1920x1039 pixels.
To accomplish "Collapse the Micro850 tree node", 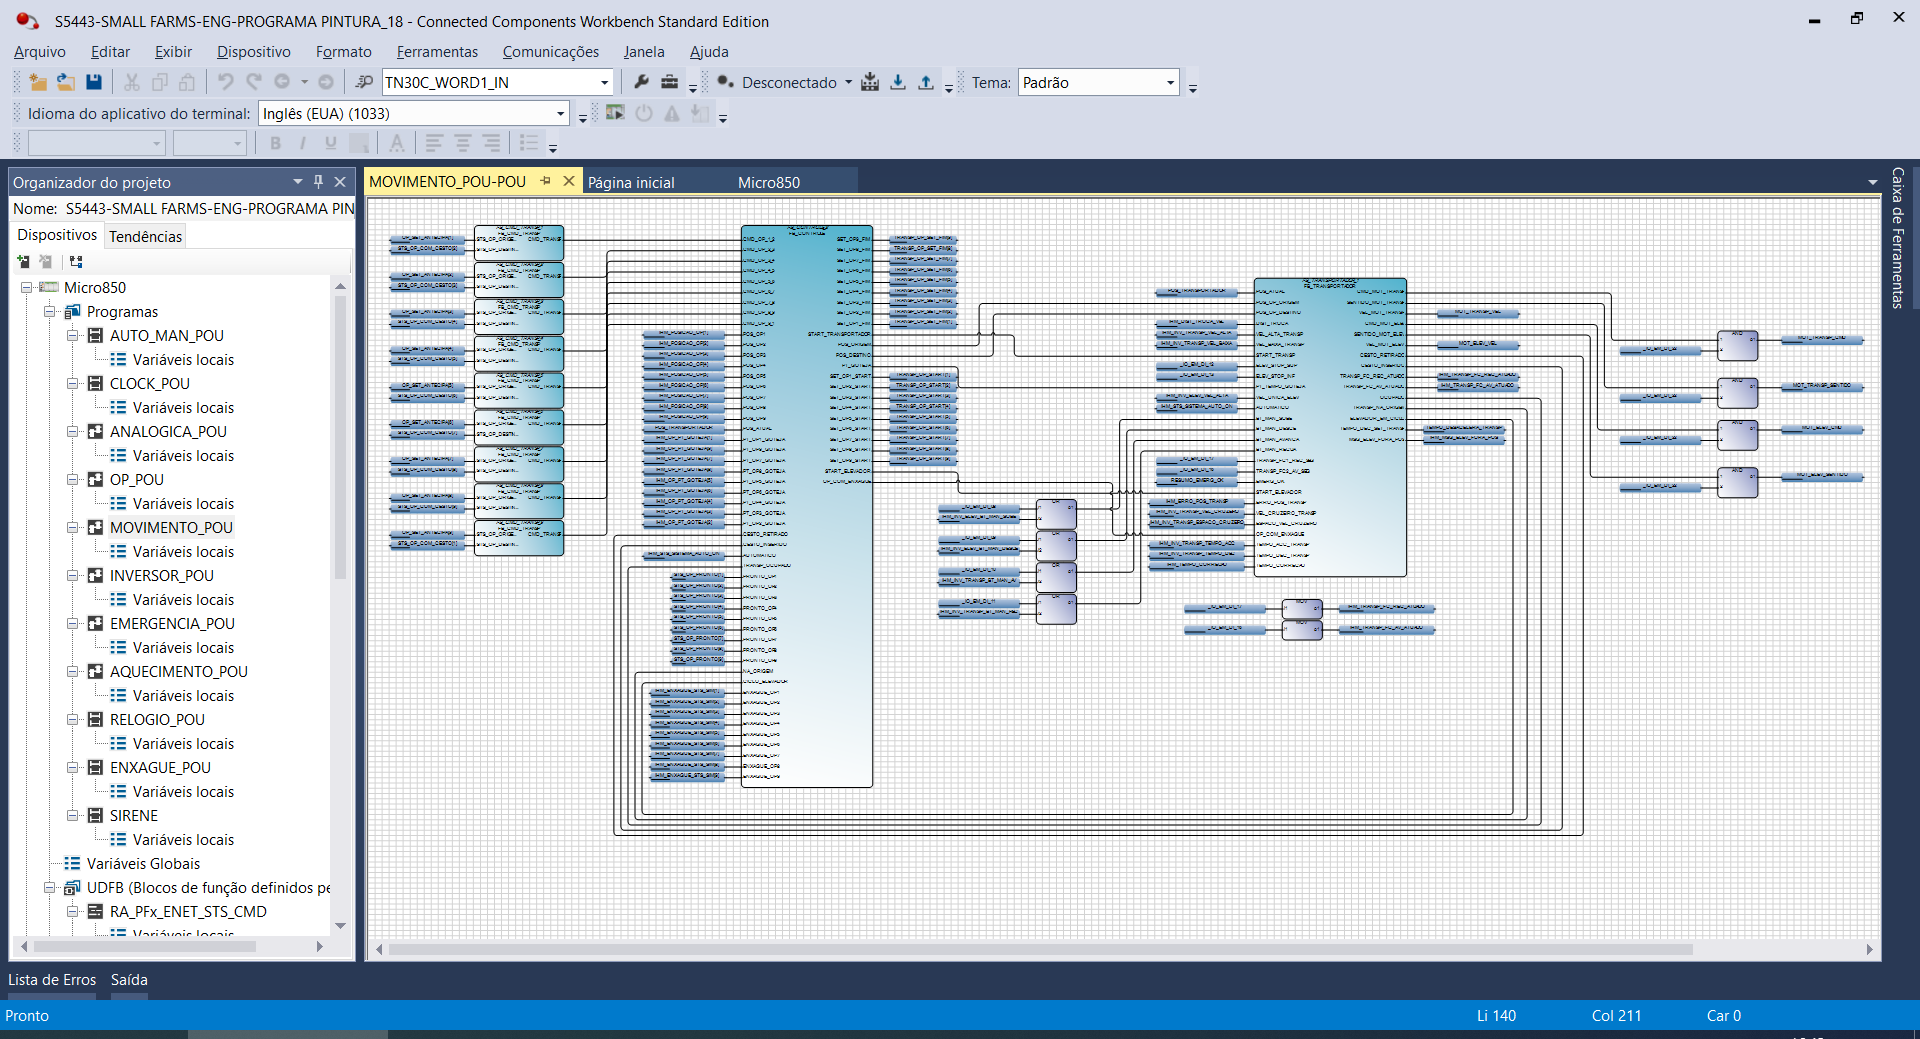I will pos(26,288).
